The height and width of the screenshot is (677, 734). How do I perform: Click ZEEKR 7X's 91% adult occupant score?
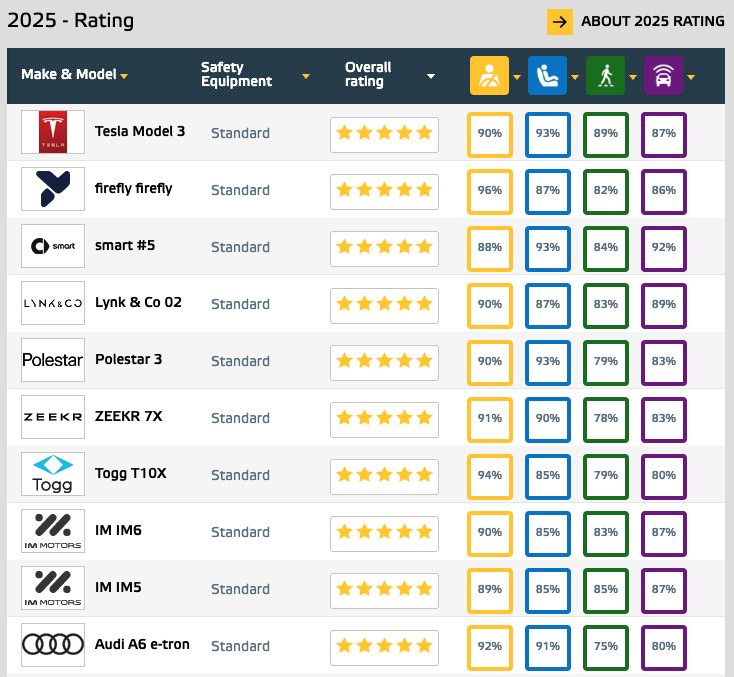(x=490, y=419)
